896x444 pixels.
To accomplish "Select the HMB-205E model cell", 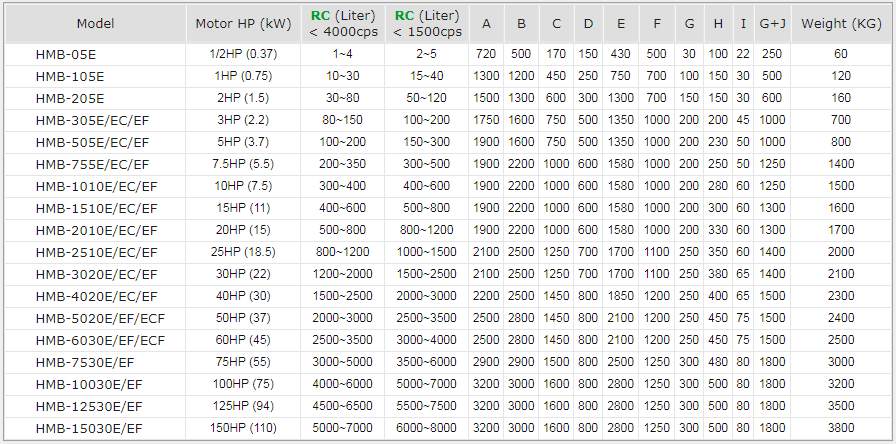I will click(69, 98).
